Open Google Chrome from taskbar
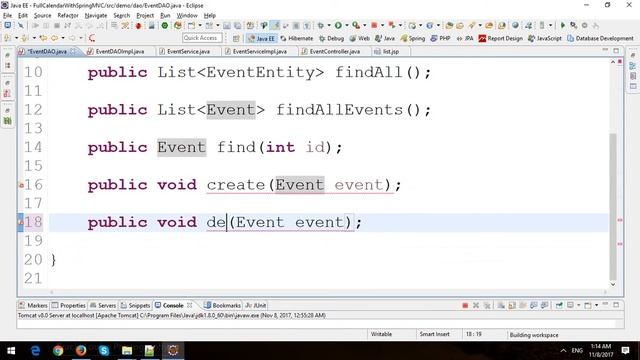 (58, 351)
